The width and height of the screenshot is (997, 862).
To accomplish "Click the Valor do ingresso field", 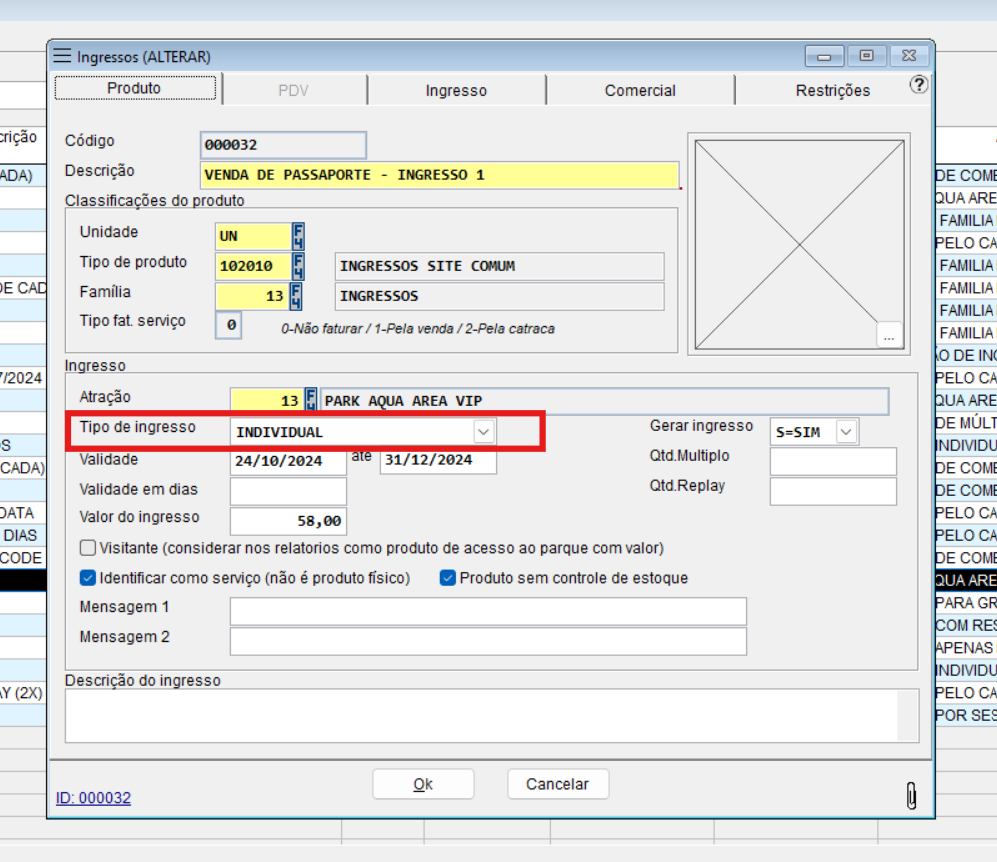I will click(288, 521).
